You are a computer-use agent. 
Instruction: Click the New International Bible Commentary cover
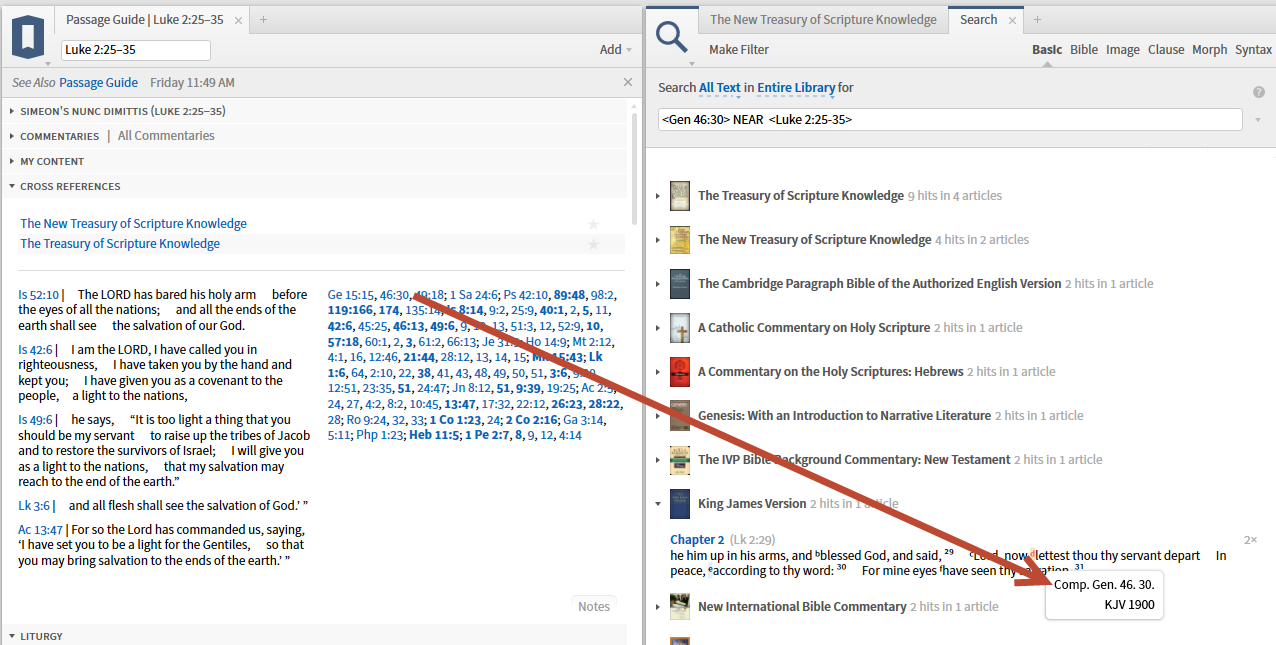point(680,606)
